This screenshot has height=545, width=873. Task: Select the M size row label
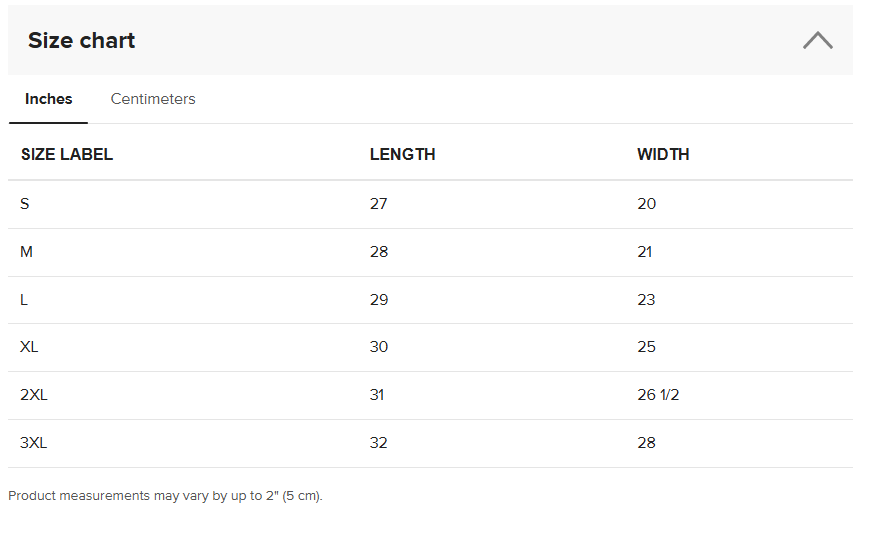[x=26, y=252]
